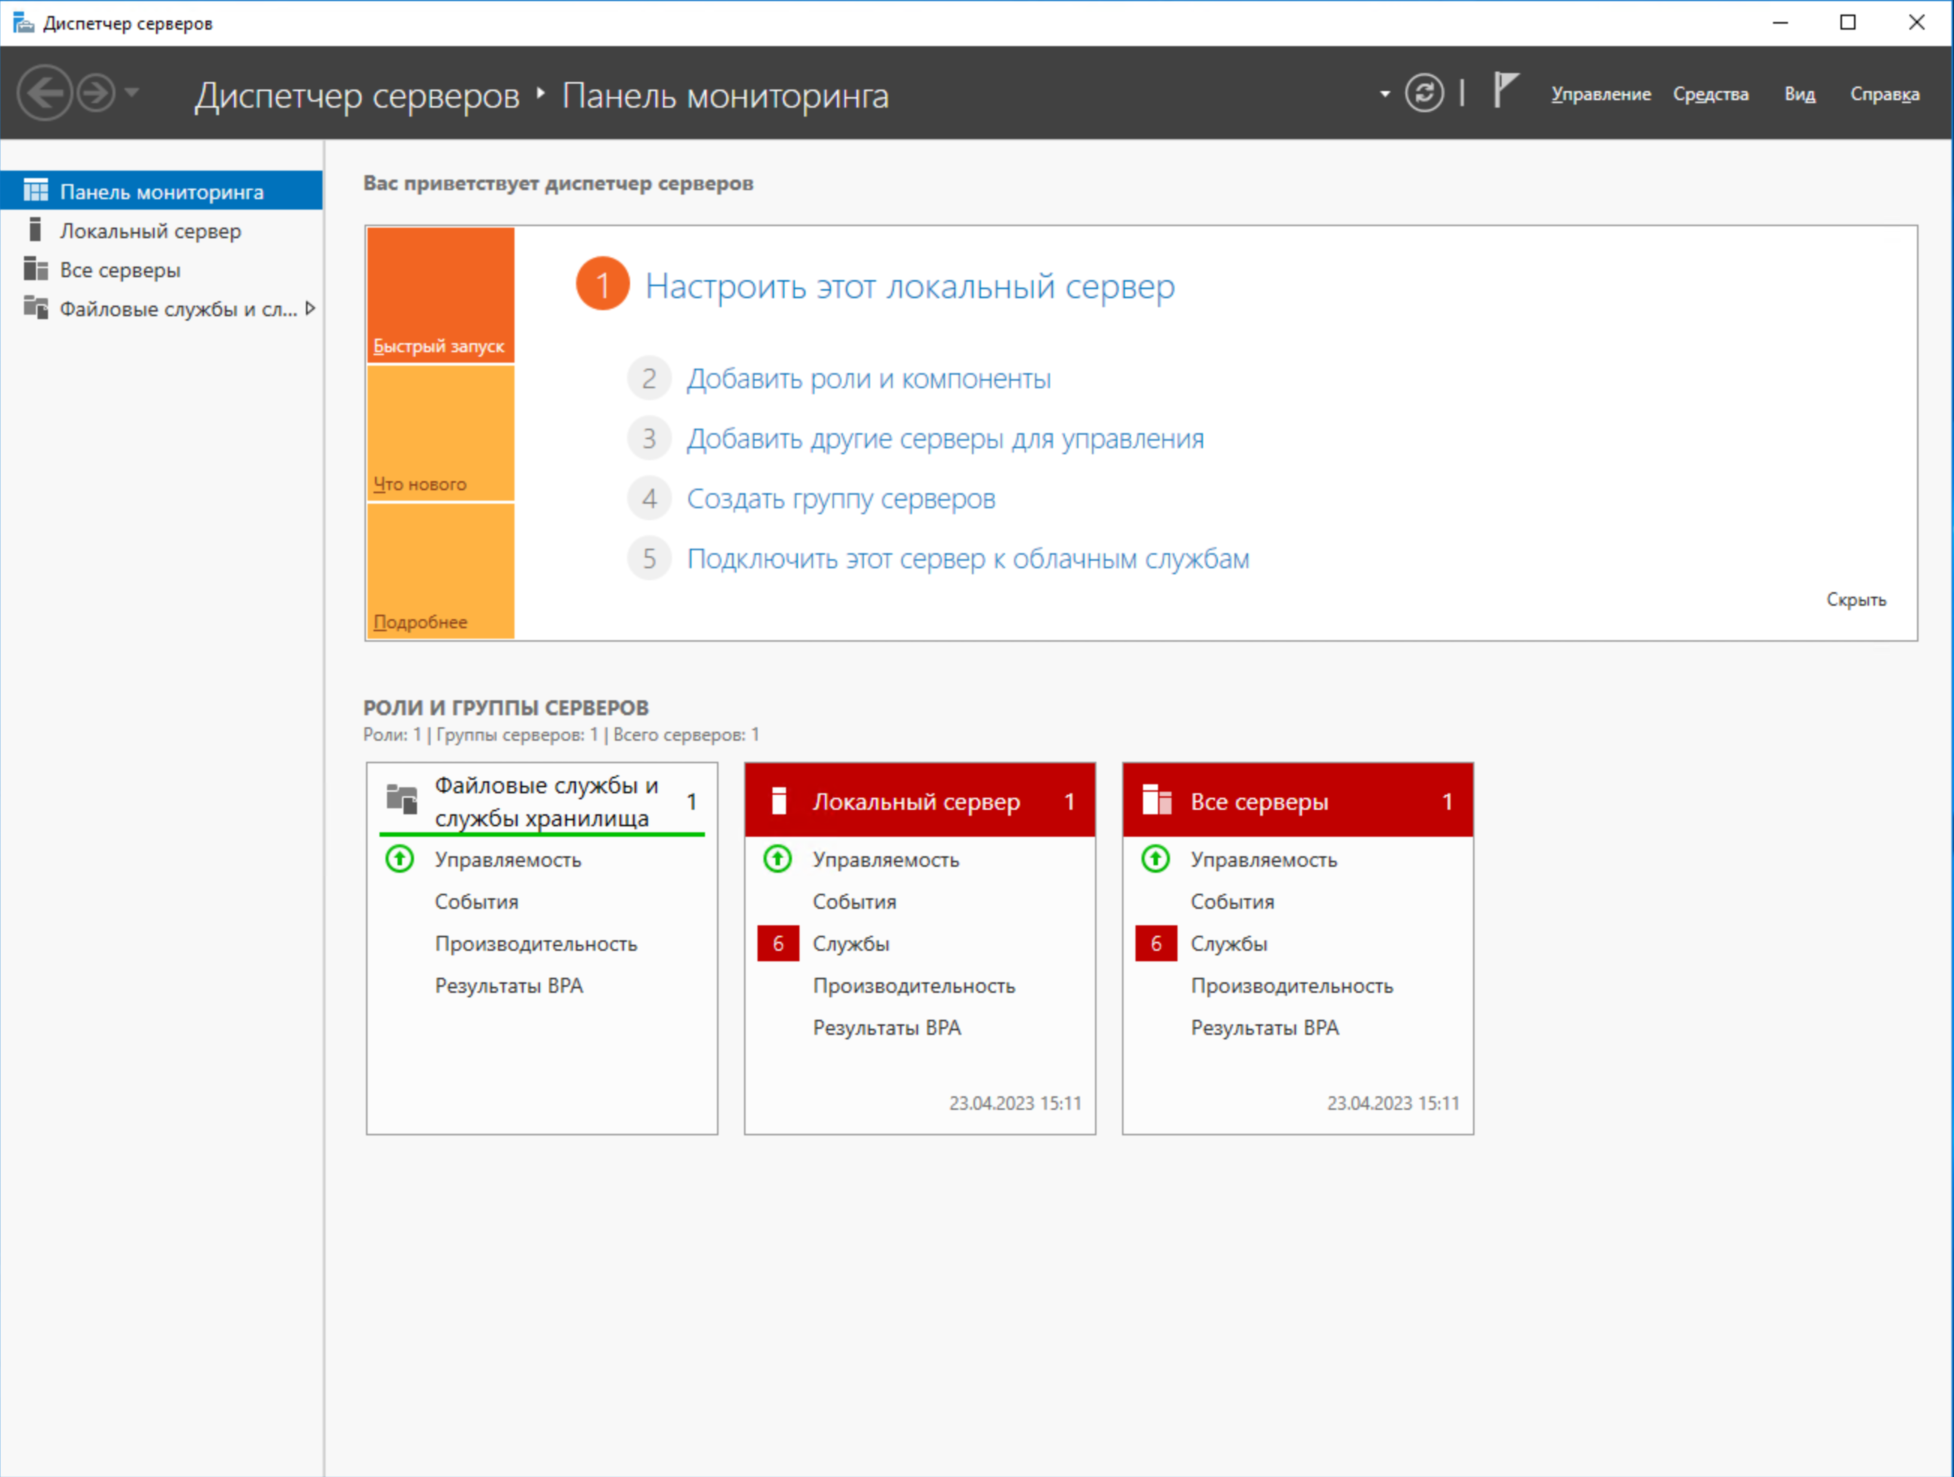The width and height of the screenshot is (1954, 1477).
Task: Select Все серверы in sidebar
Action: pos(120,270)
